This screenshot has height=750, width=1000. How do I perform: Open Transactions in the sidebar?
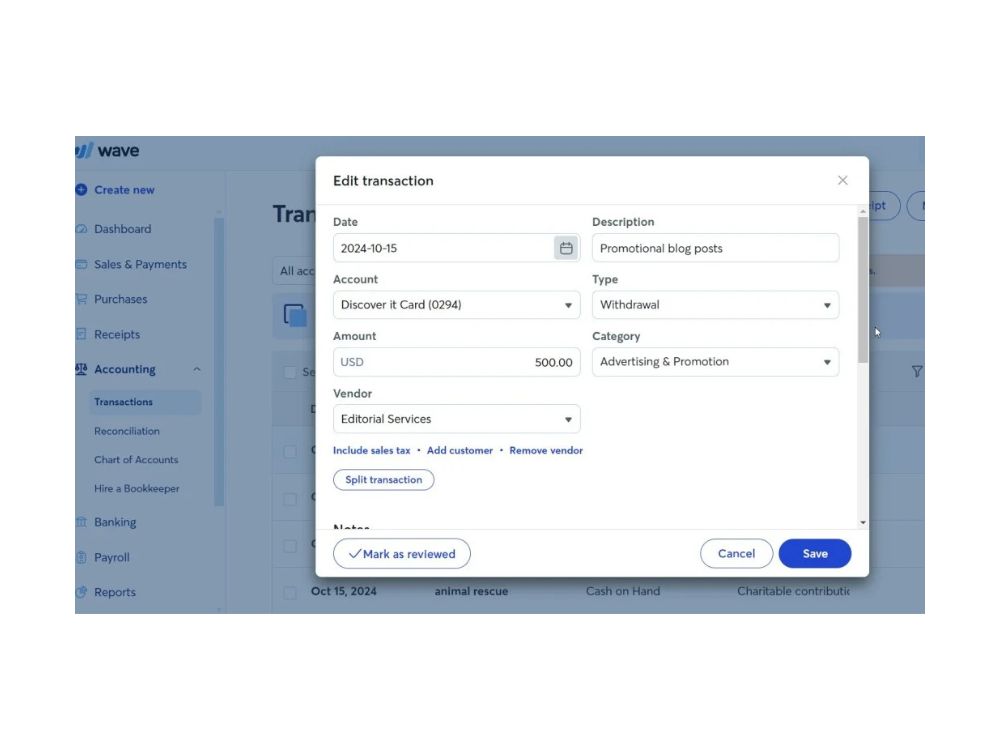[145, 402]
